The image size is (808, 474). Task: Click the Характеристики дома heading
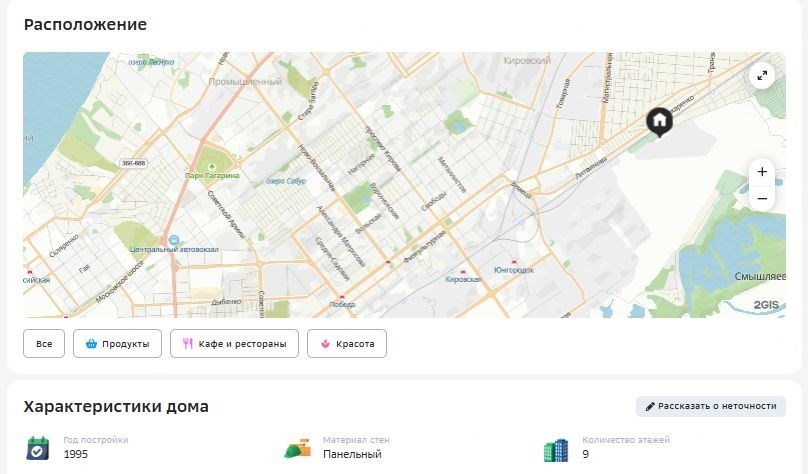[116, 407]
